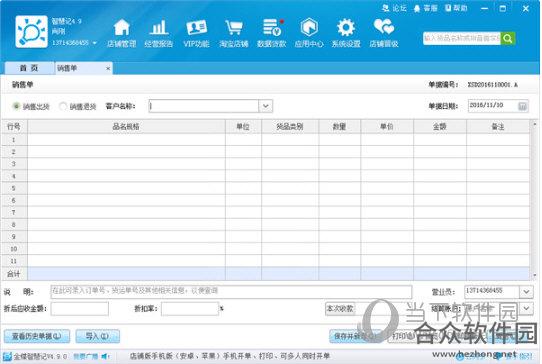
Task: Click the status bar speaker announcement icon
Action: (x=106, y=356)
